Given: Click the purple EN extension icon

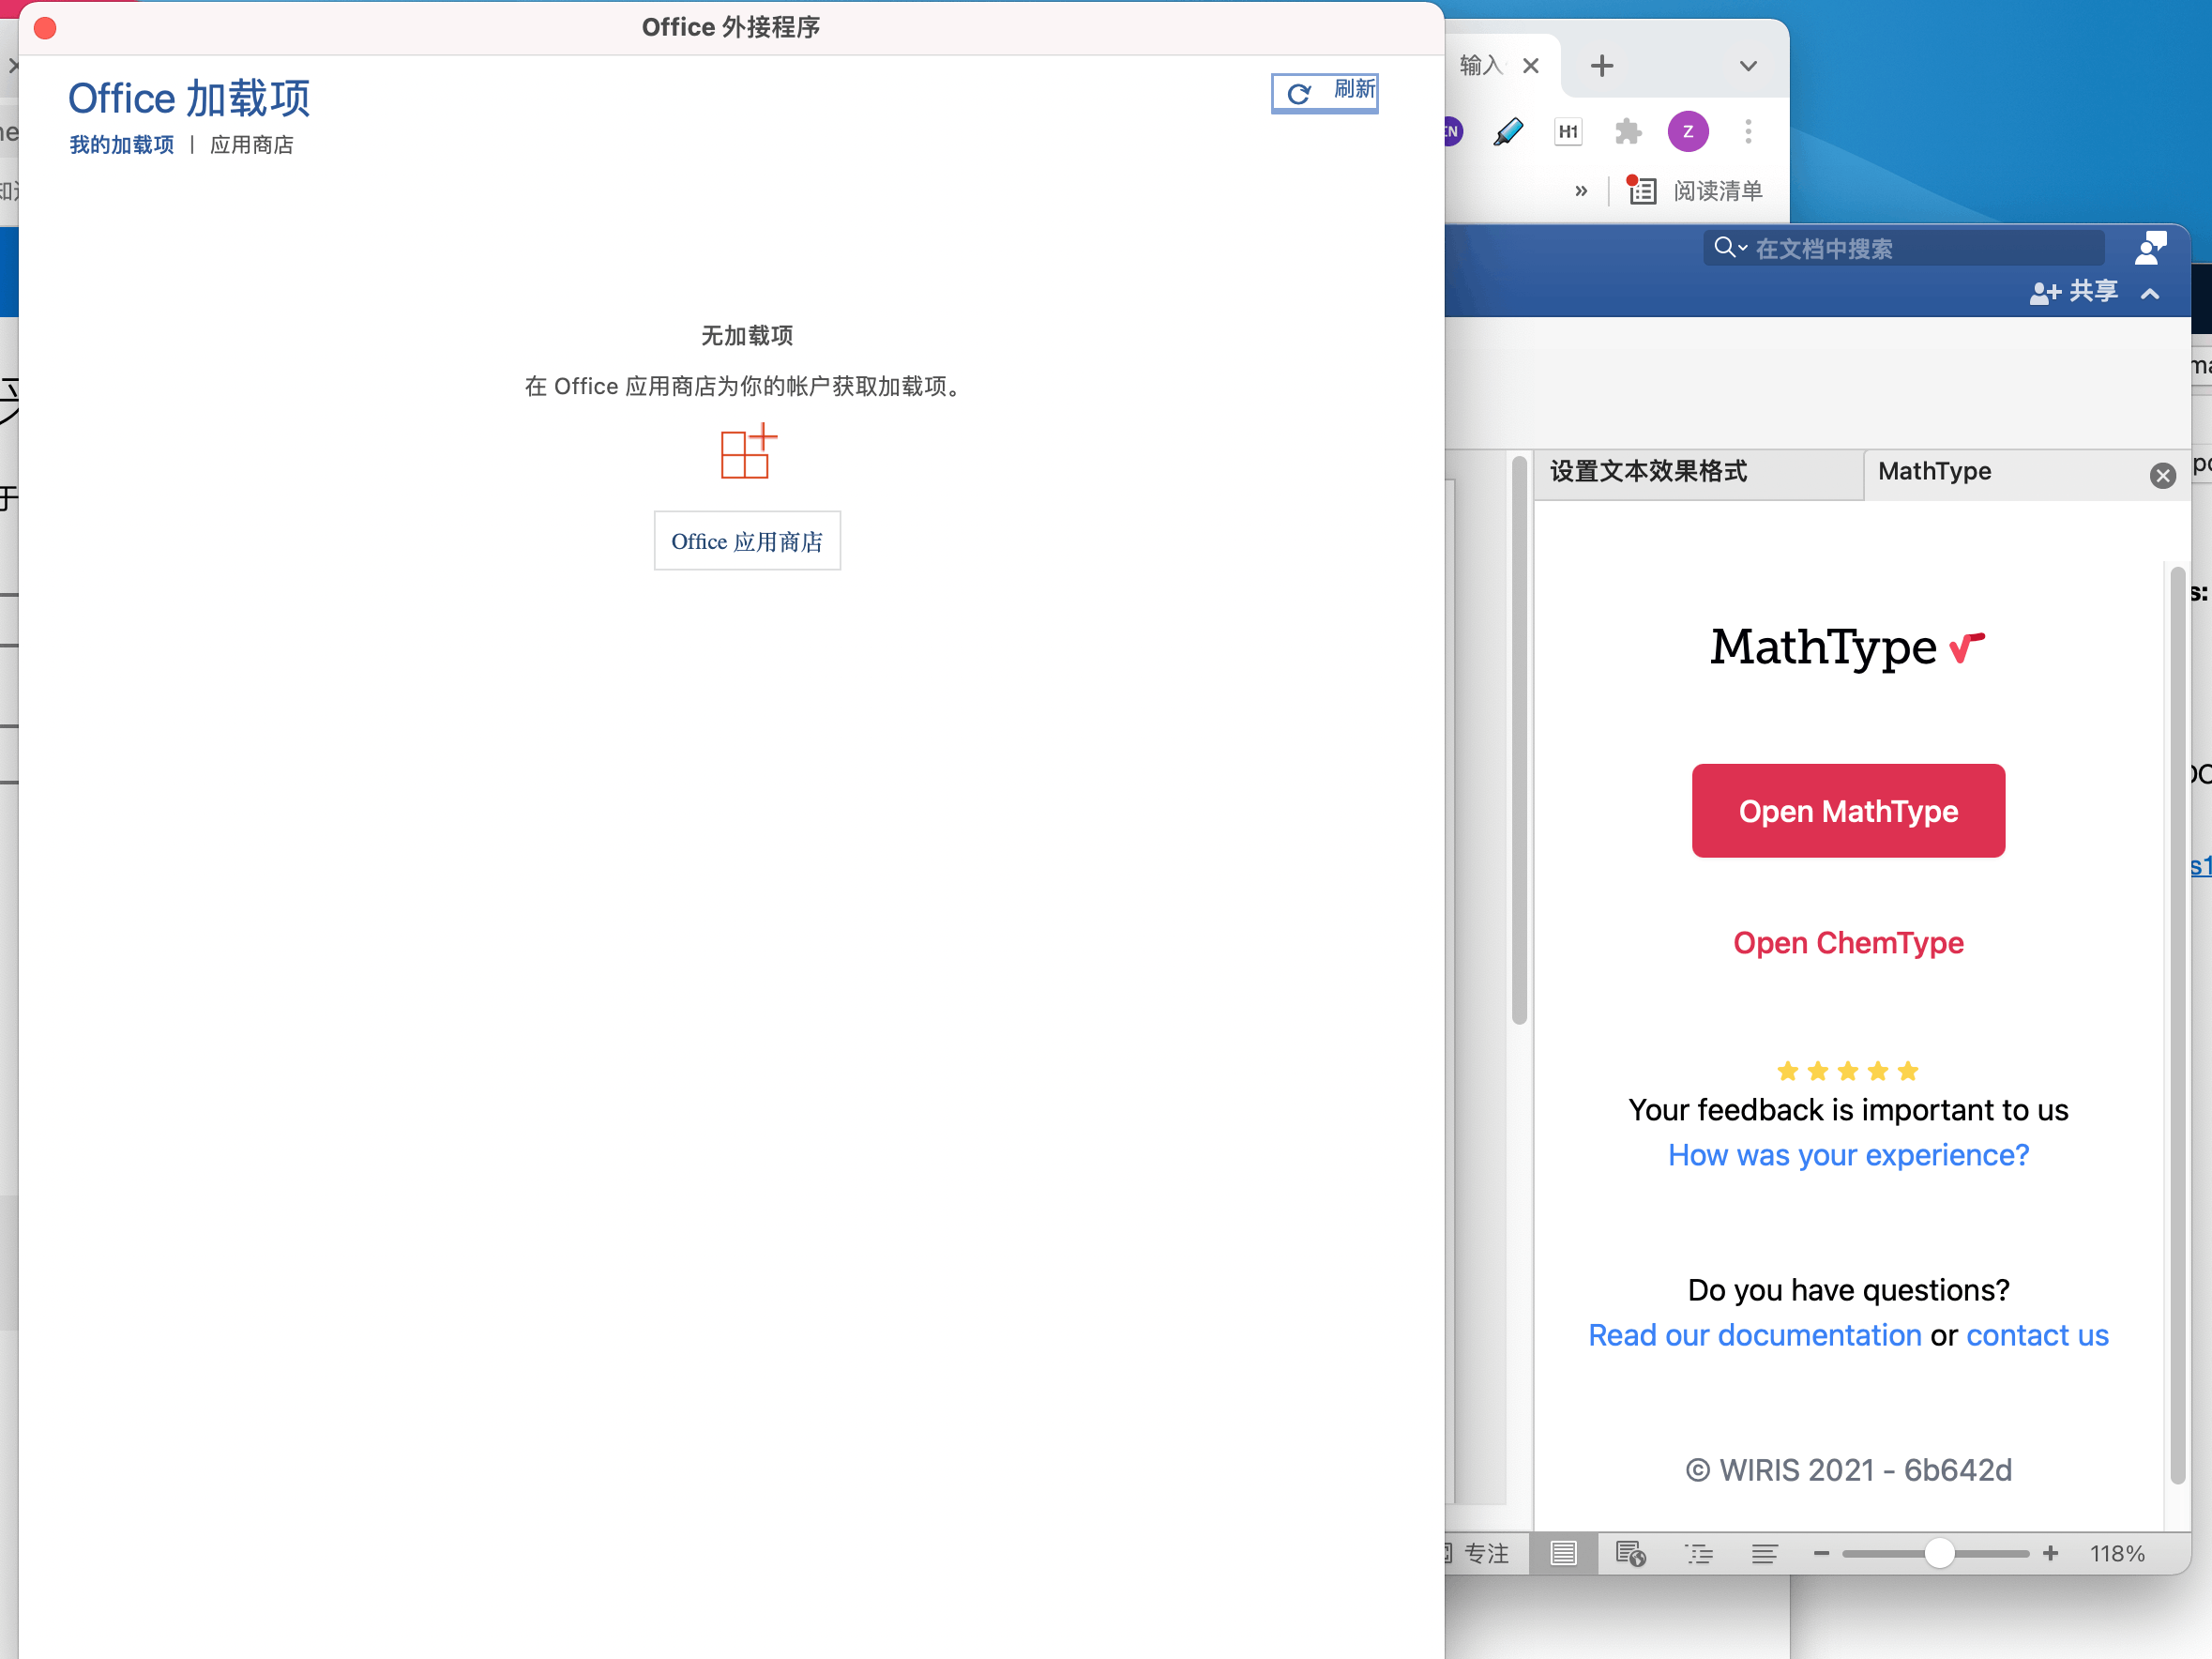Looking at the screenshot, I should (x=1453, y=131).
